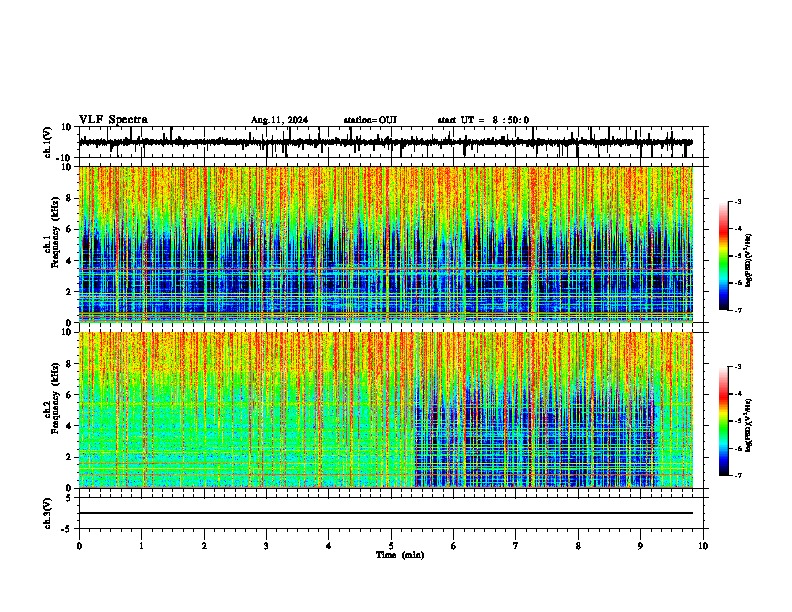
Task: Click the "VLF Spectra" plot title
Action: [x=113, y=120]
